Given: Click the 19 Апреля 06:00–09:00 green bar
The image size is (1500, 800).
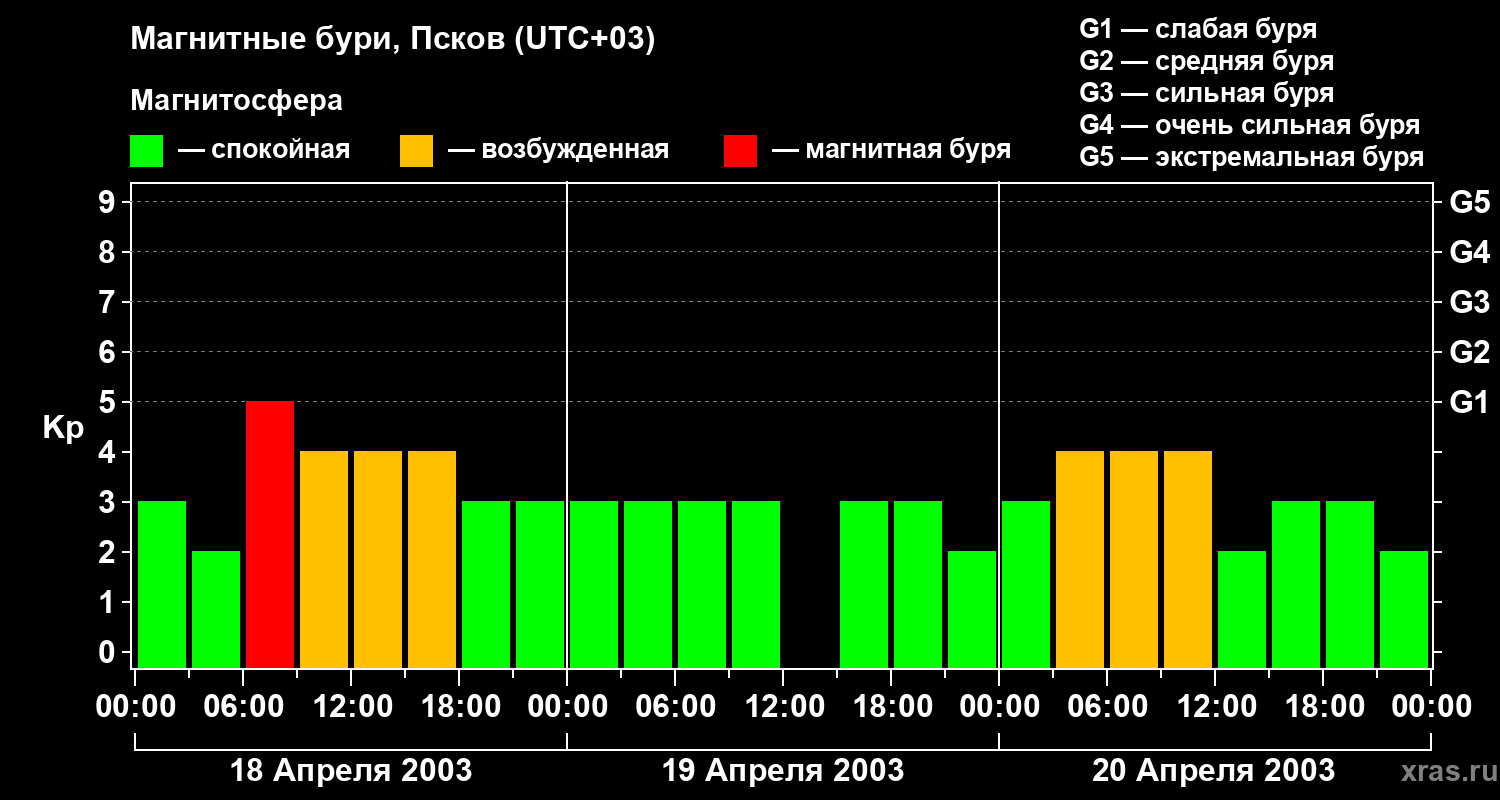Looking at the screenshot, I should pos(702,584).
